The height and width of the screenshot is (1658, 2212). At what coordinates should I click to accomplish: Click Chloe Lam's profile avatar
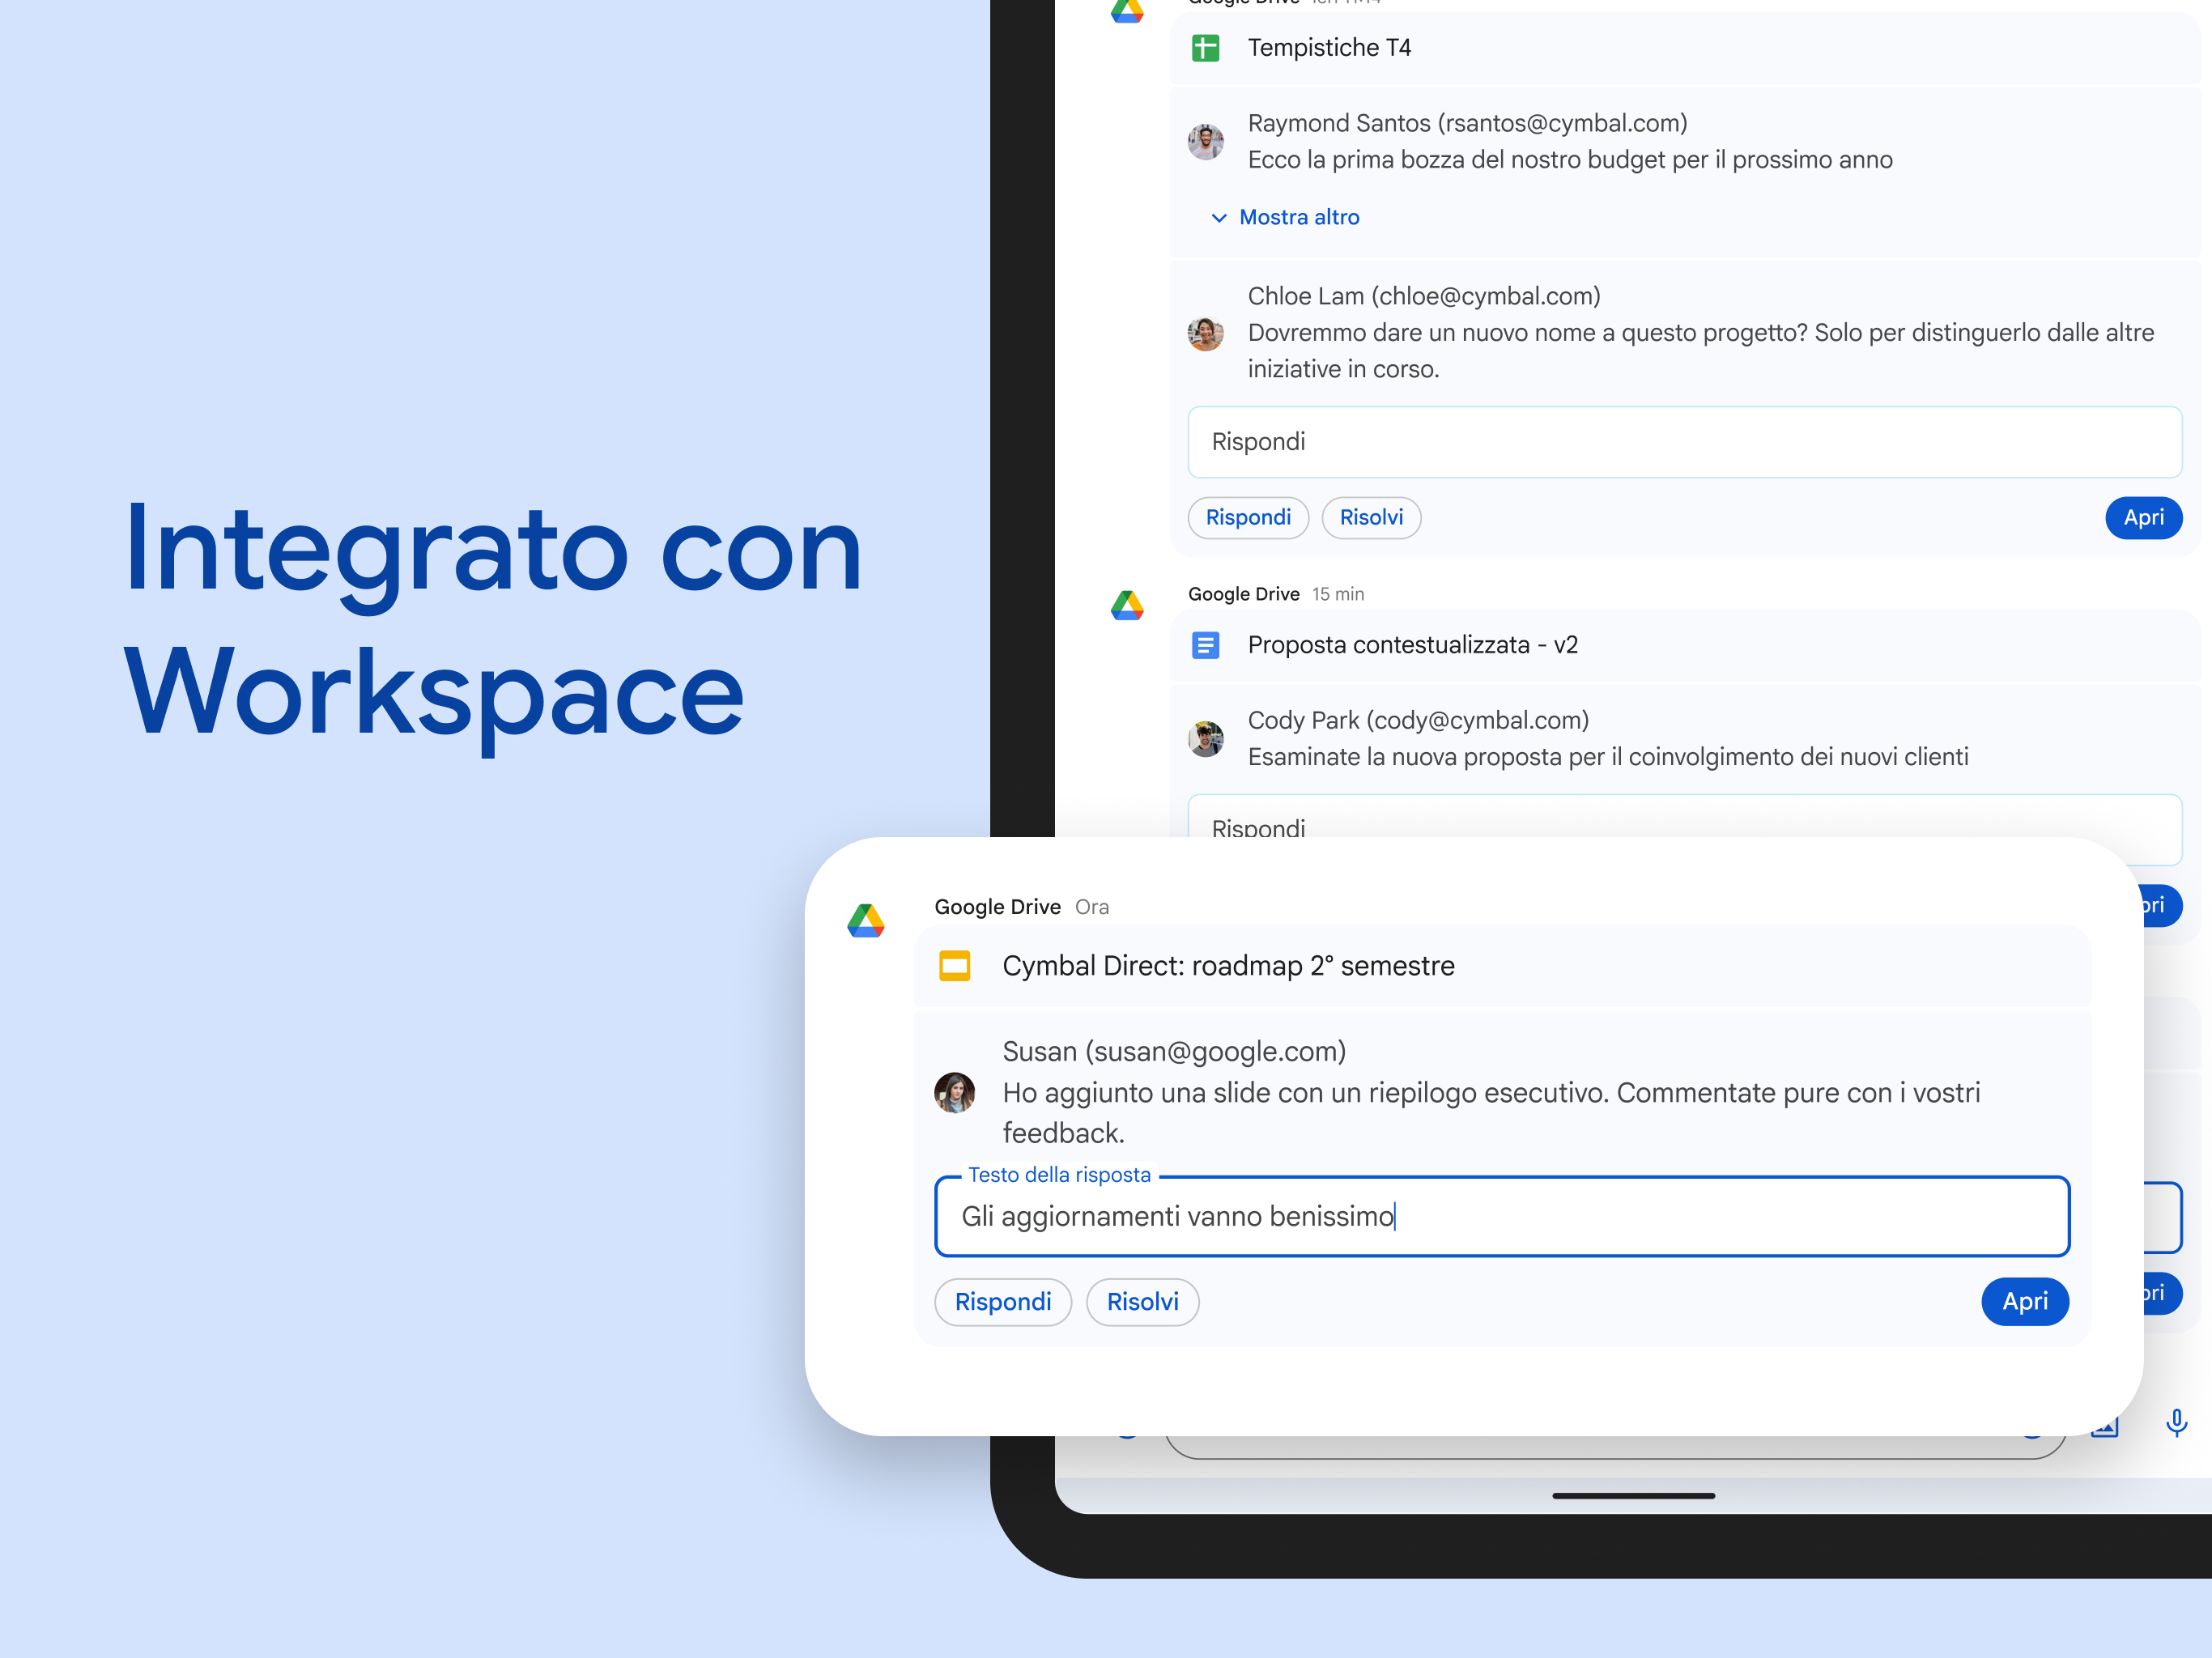pyautogui.click(x=1205, y=333)
